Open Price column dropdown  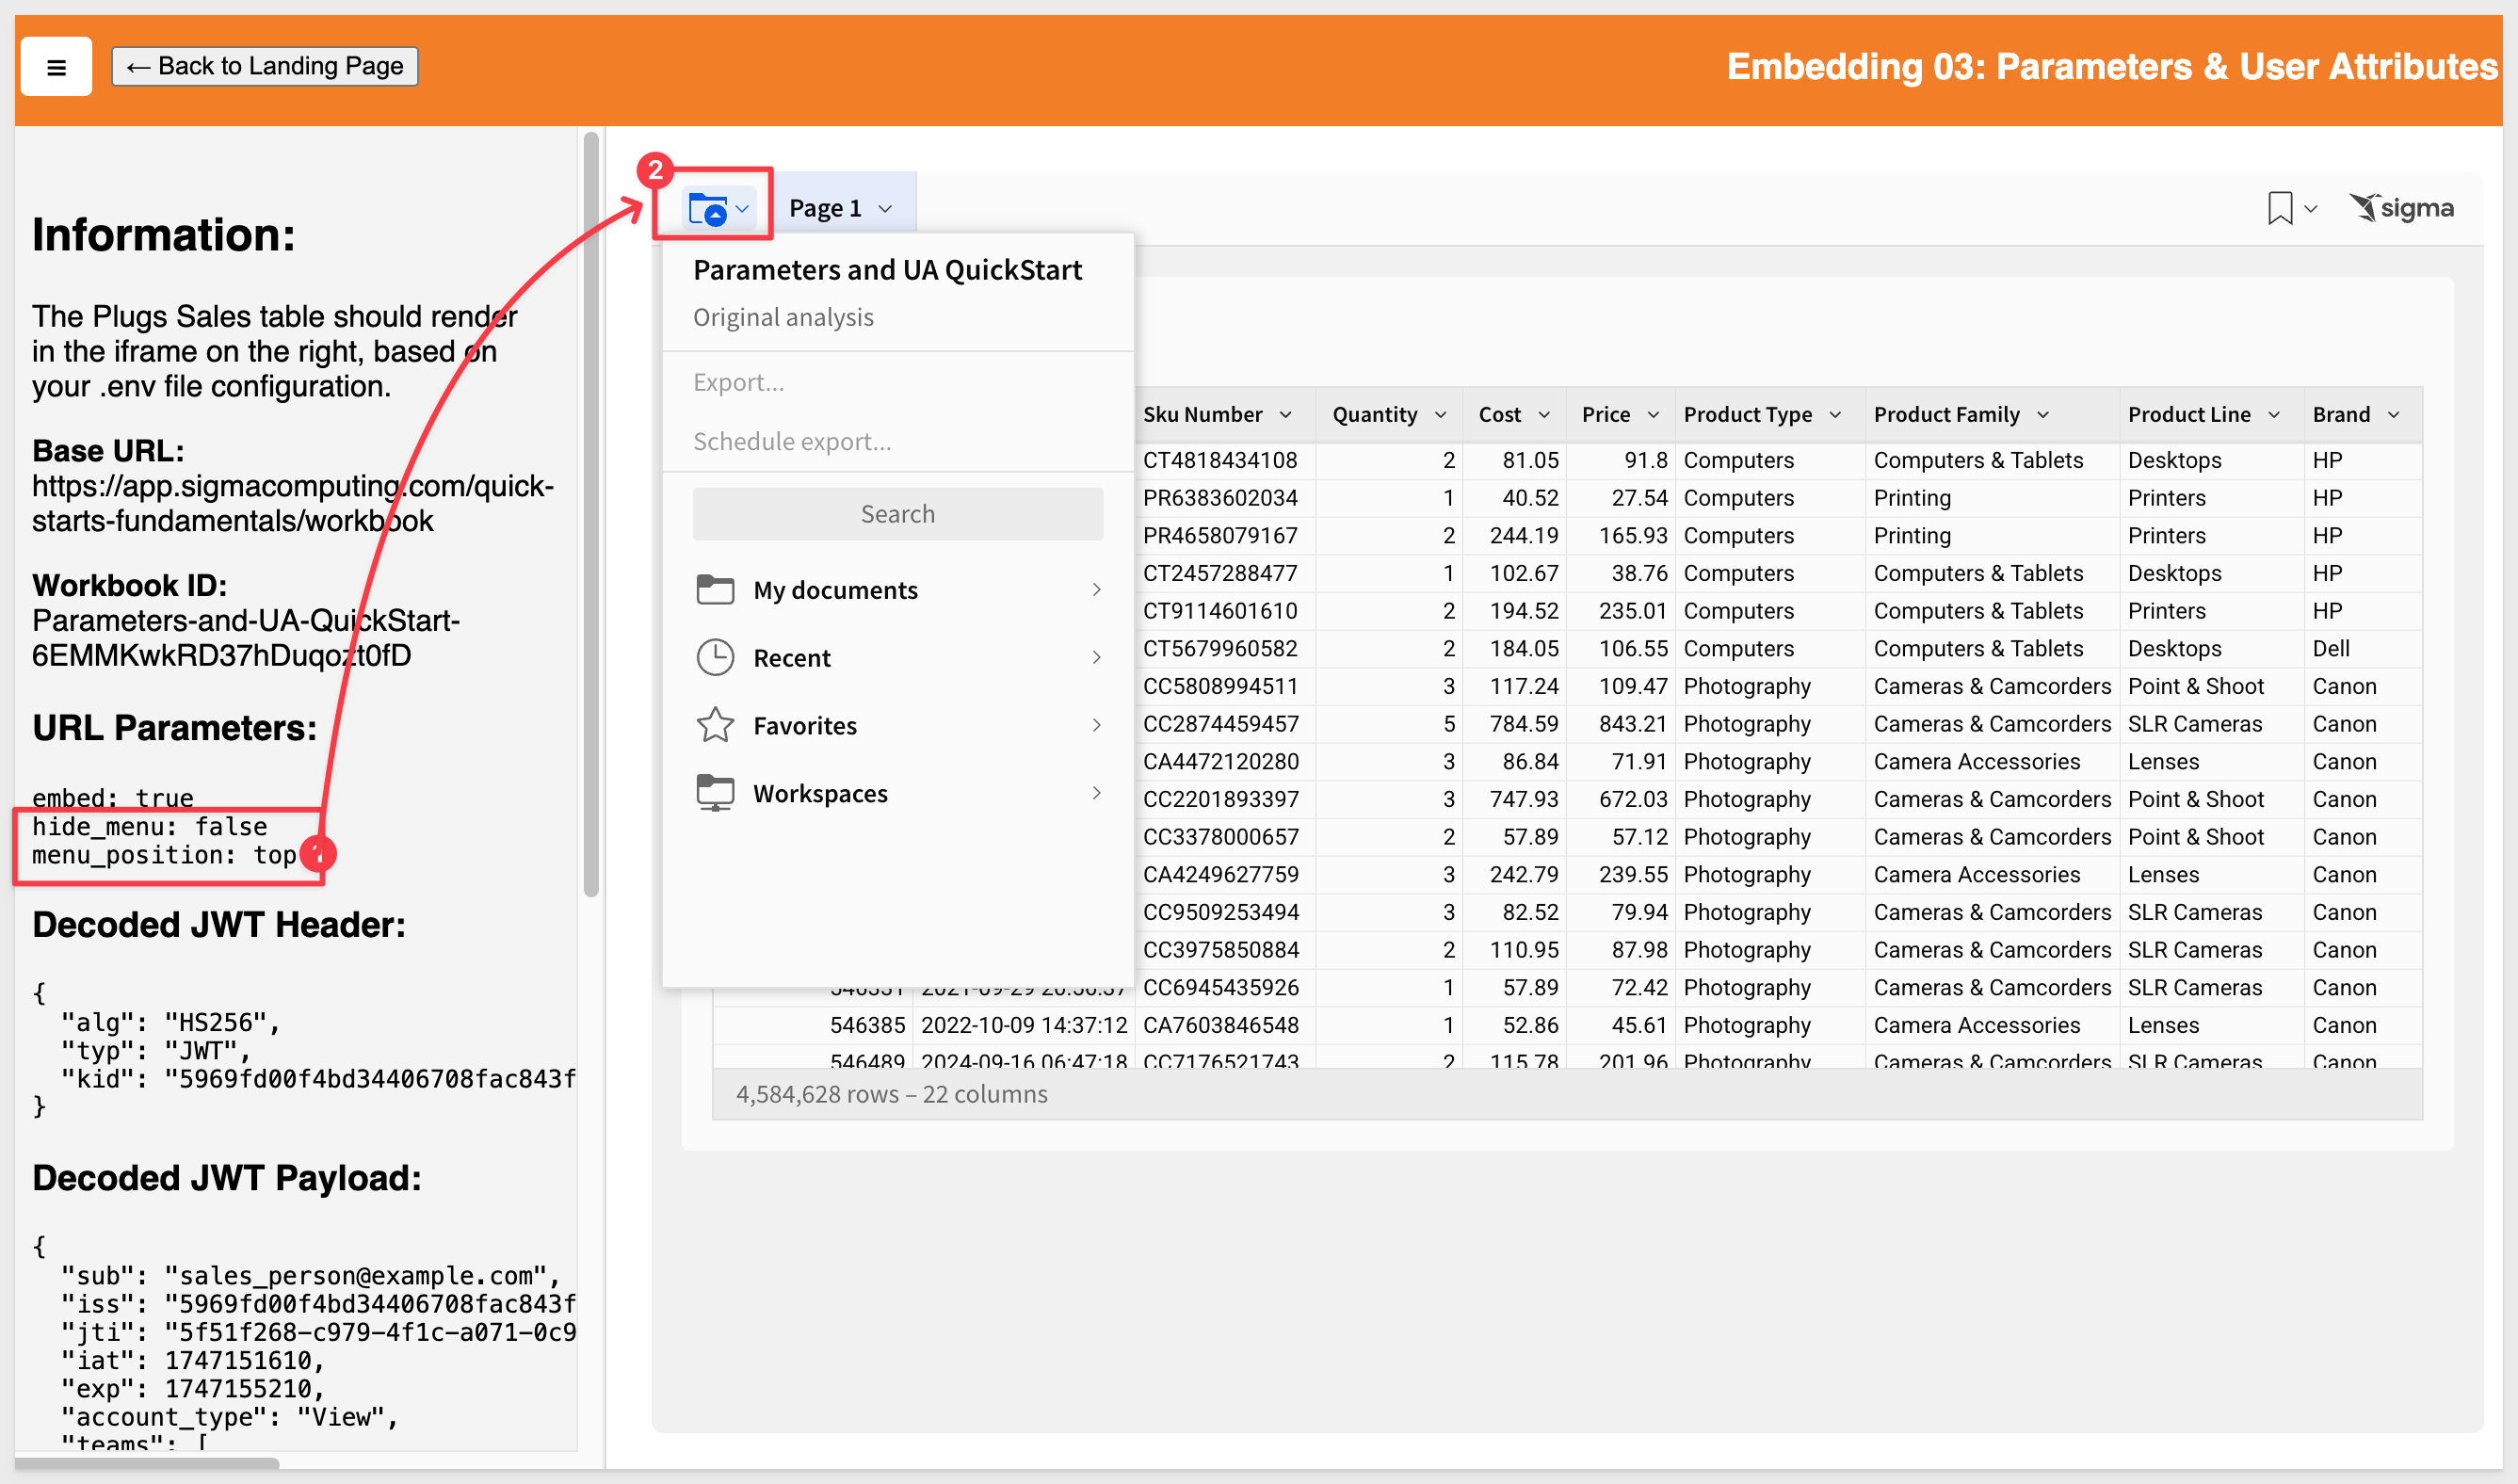[1653, 415]
